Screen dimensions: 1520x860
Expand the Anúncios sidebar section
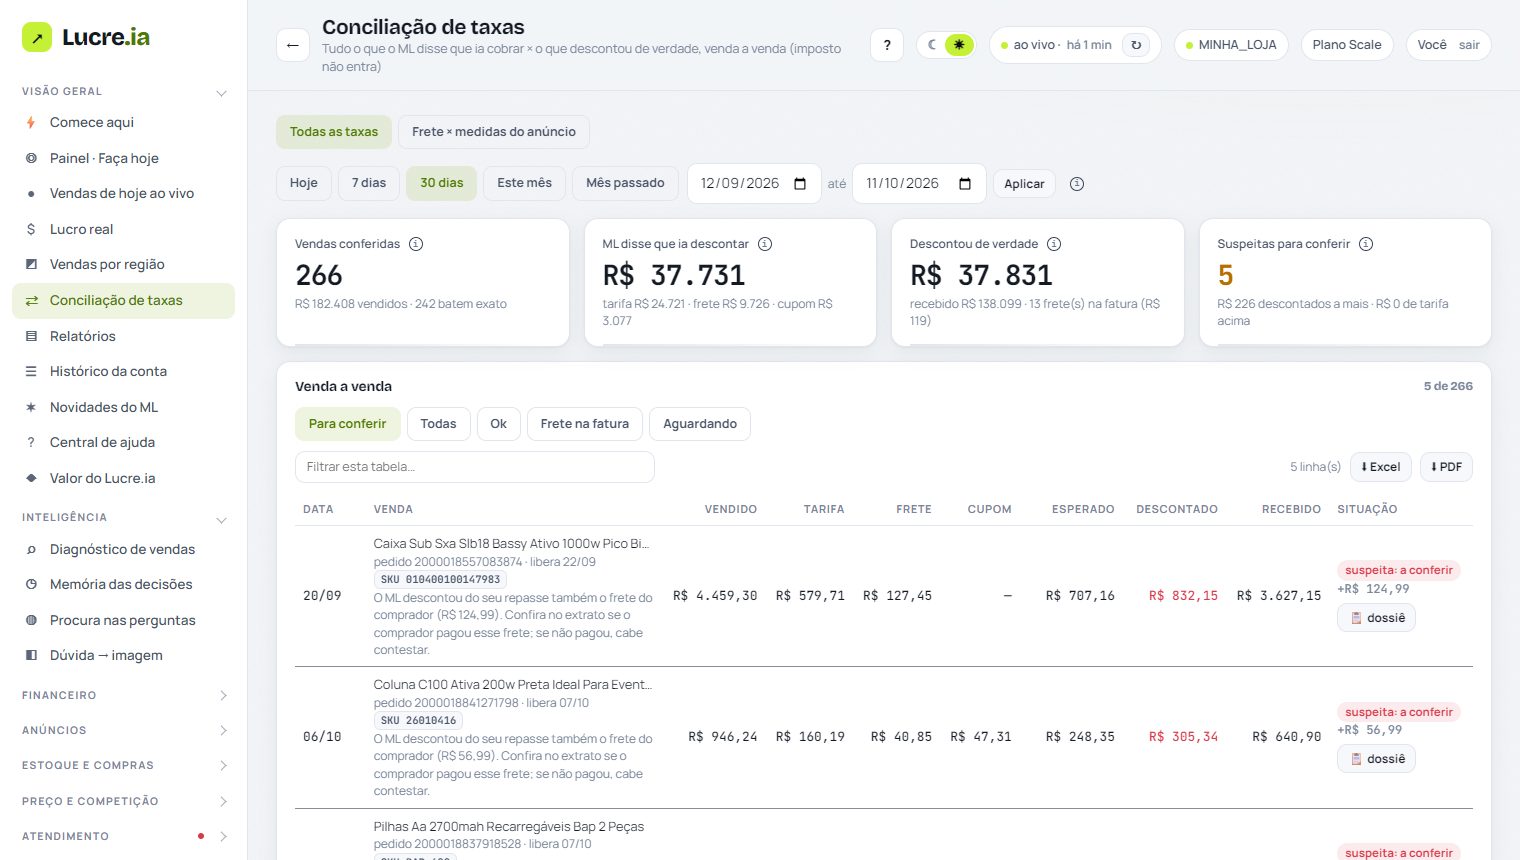[x=123, y=730]
